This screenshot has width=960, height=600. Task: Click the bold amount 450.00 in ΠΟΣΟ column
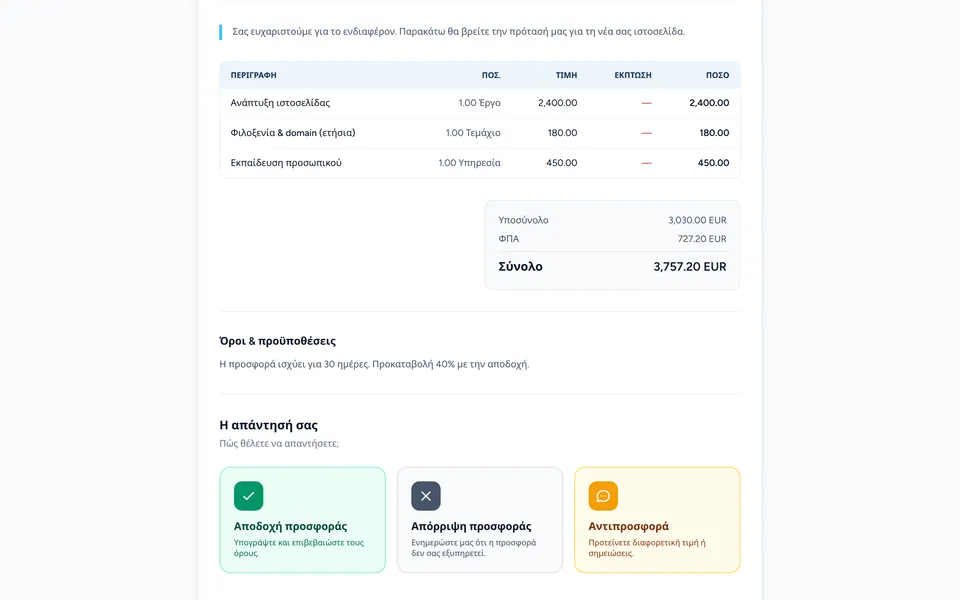[x=713, y=163]
